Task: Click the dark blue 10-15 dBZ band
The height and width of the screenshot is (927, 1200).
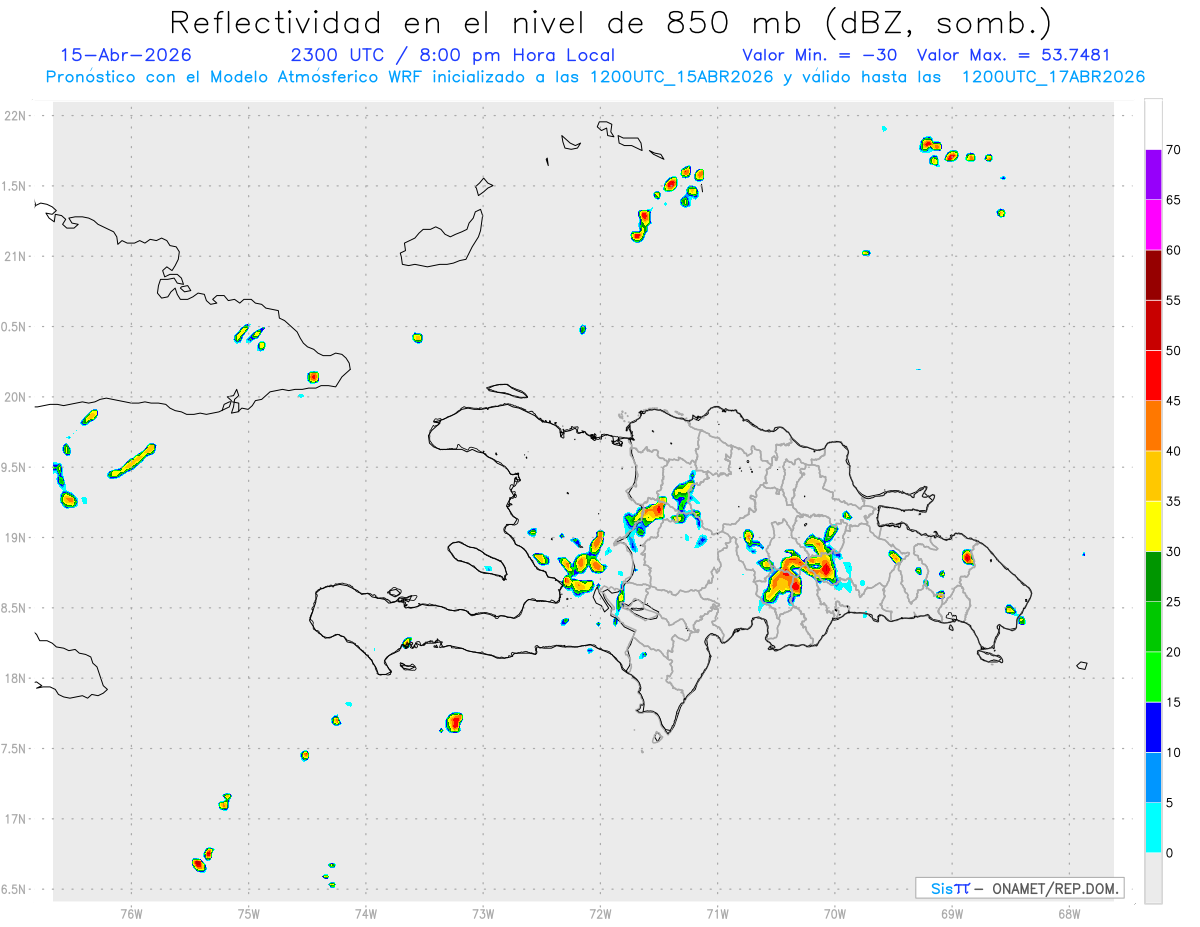Action: click(x=1153, y=727)
